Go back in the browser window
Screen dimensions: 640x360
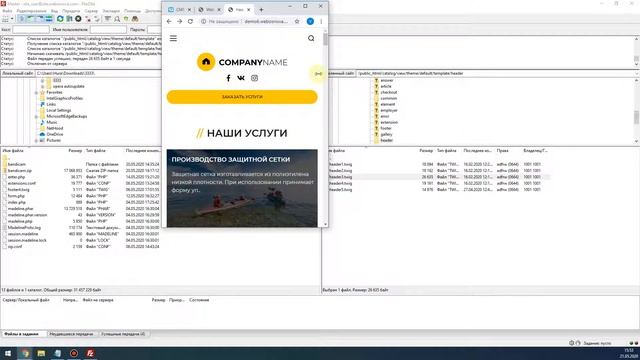pyautogui.click(x=169, y=21)
